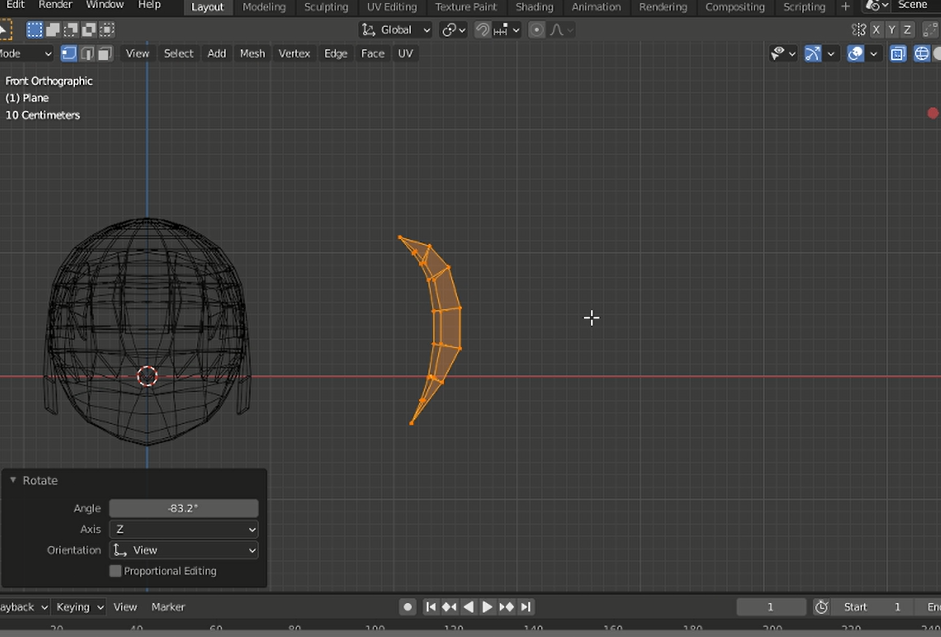
Task: Play the animation forward
Action: coord(487,607)
